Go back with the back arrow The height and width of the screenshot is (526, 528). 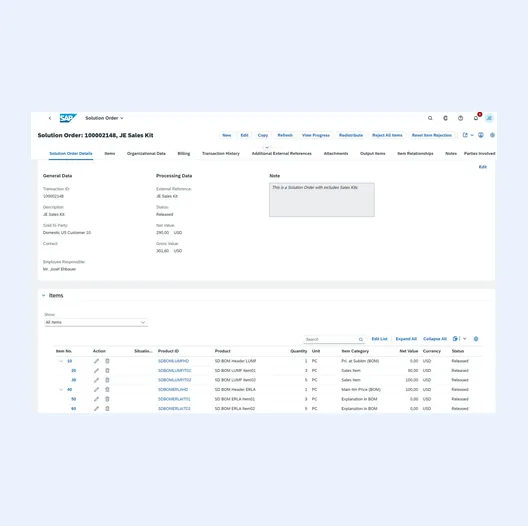coord(50,118)
